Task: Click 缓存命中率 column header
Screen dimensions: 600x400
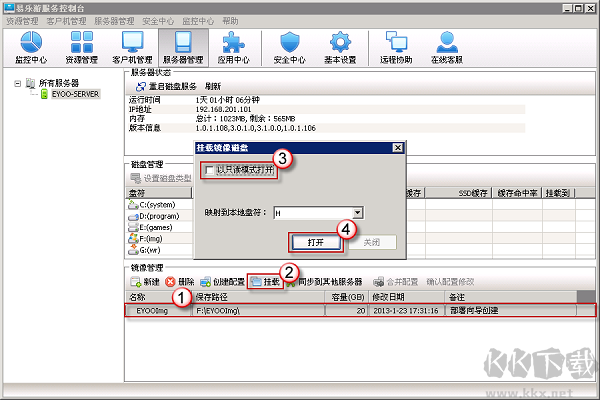Action: 517,193
